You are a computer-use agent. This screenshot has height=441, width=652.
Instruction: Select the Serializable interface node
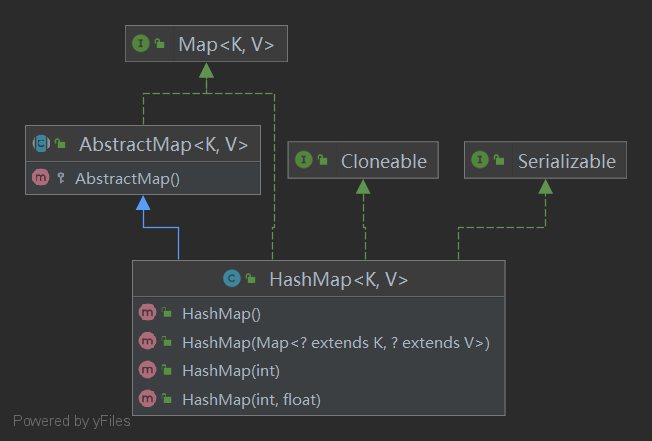pyautogui.click(x=566, y=161)
